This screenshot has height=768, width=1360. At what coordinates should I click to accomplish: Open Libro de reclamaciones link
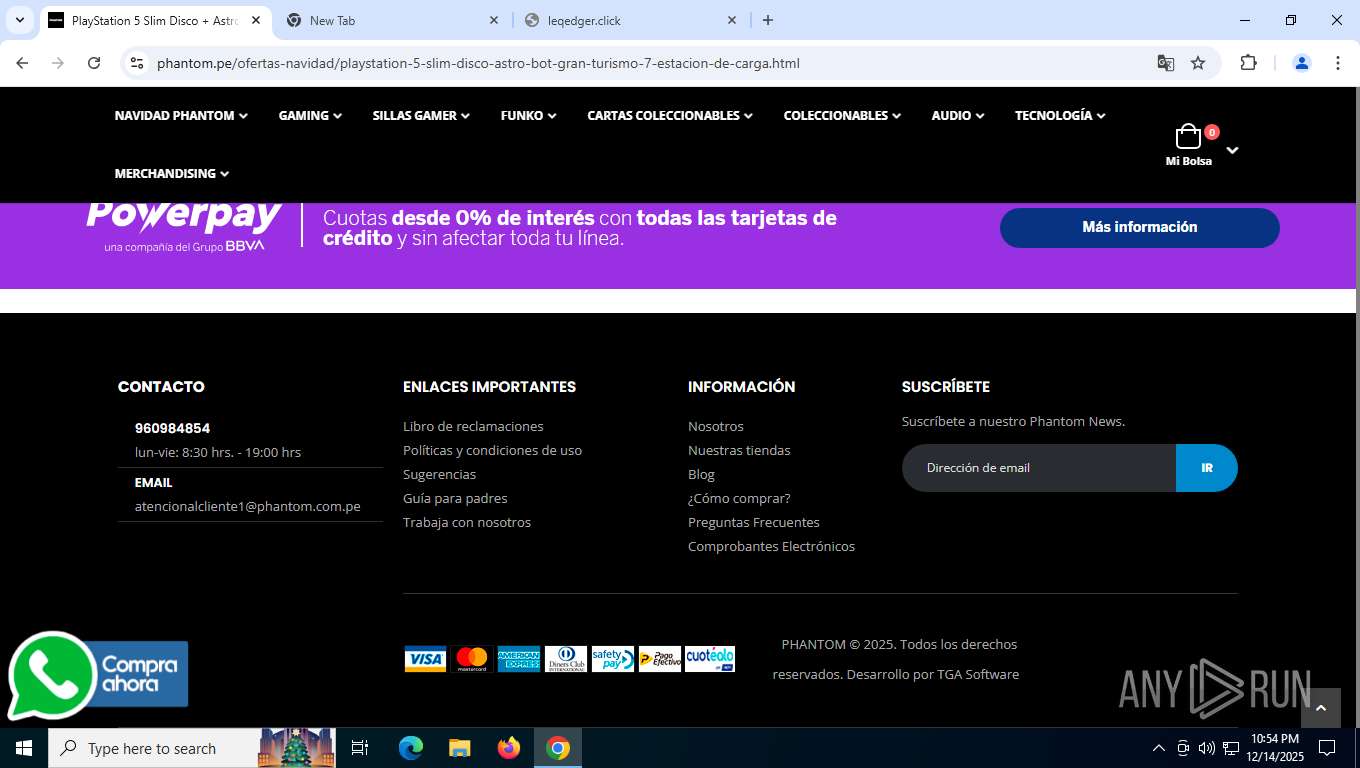pos(473,426)
